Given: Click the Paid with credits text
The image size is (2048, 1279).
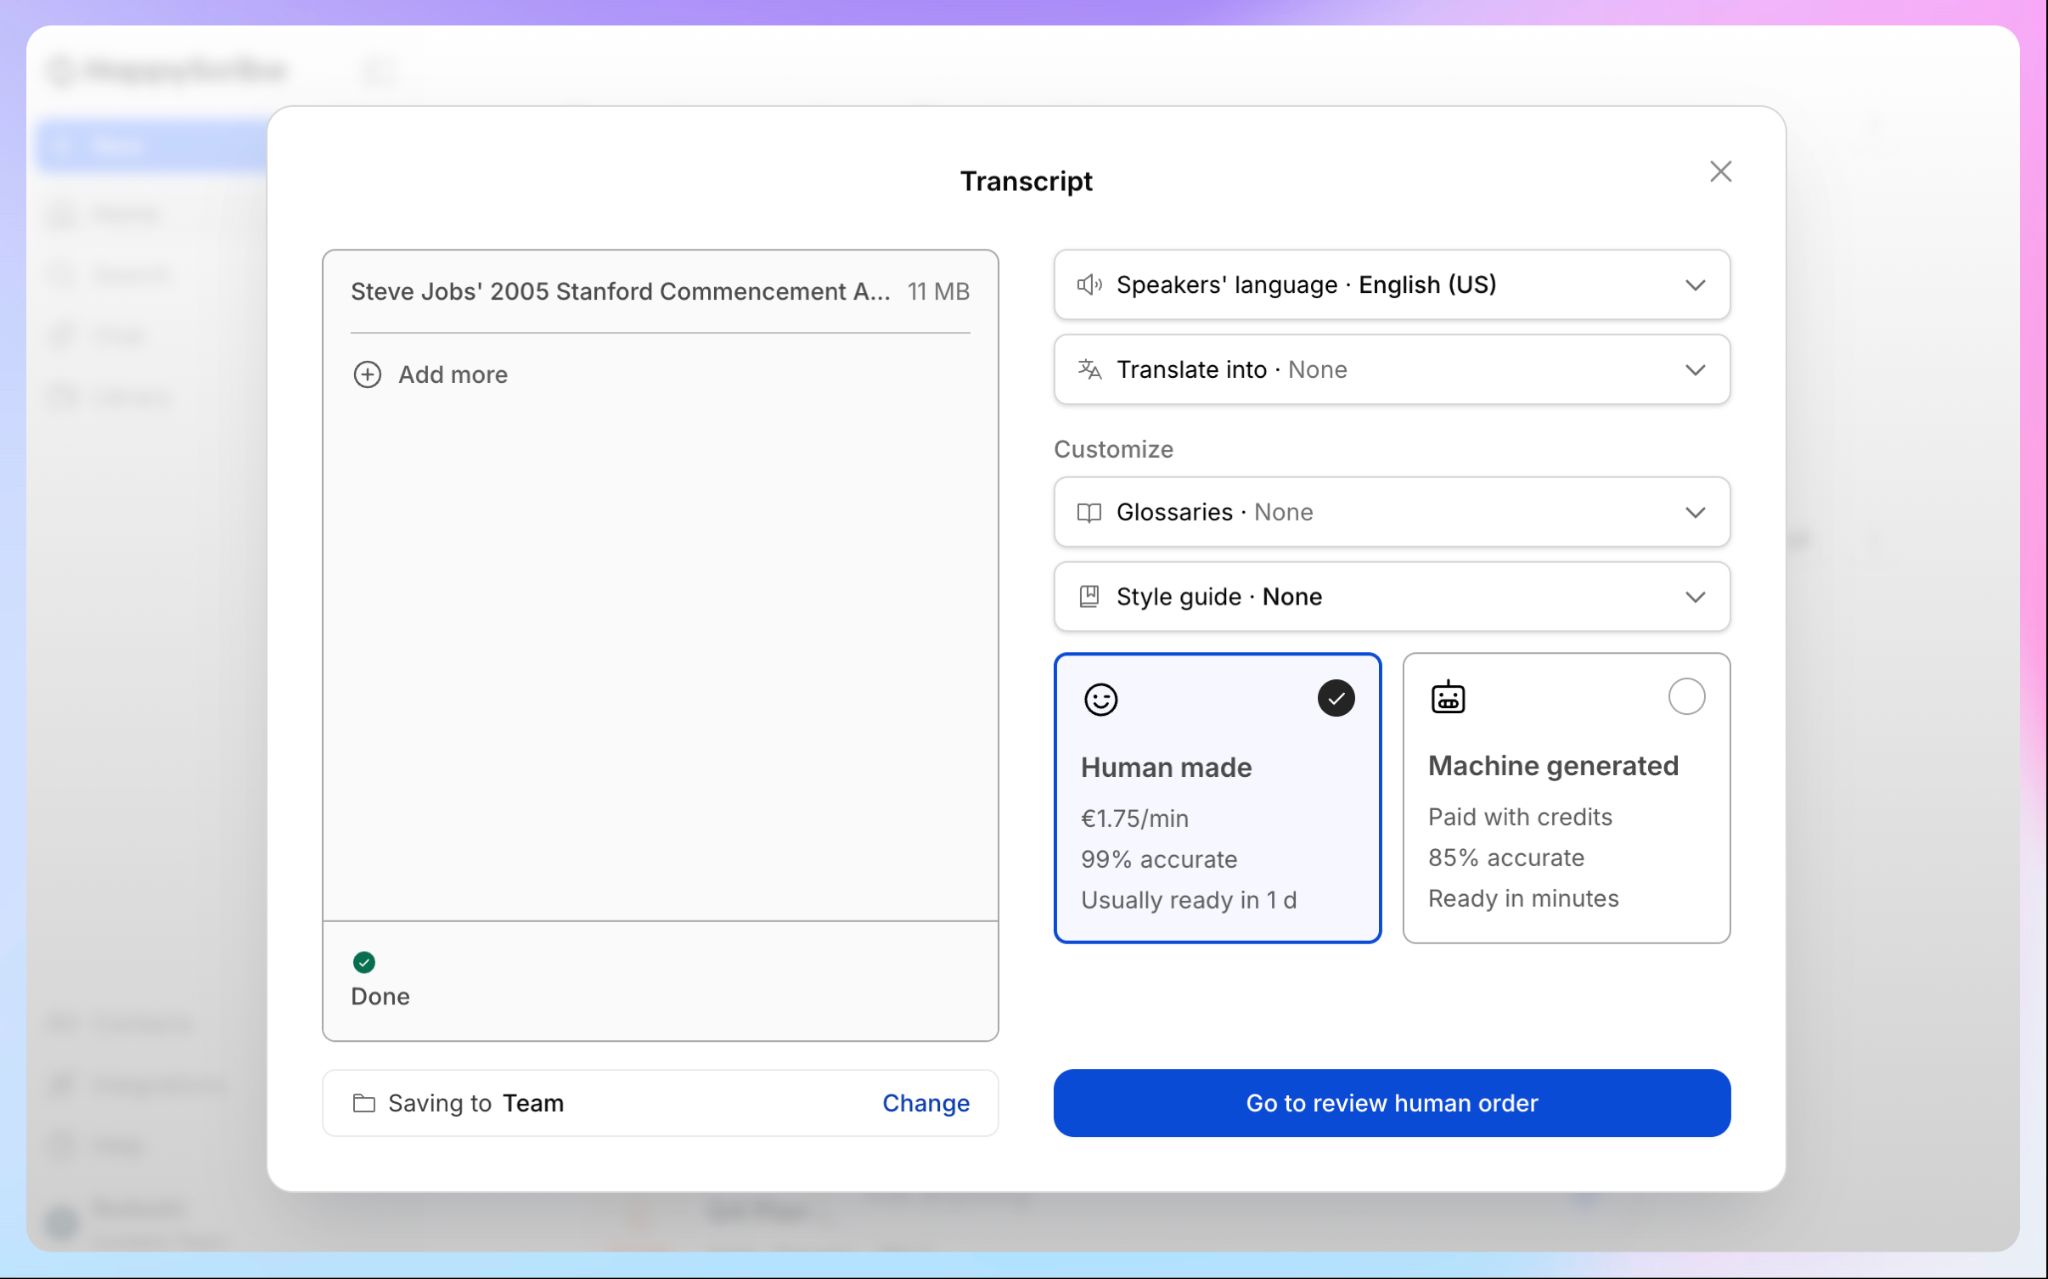Looking at the screenshot, I should [x=1519, y=817].
